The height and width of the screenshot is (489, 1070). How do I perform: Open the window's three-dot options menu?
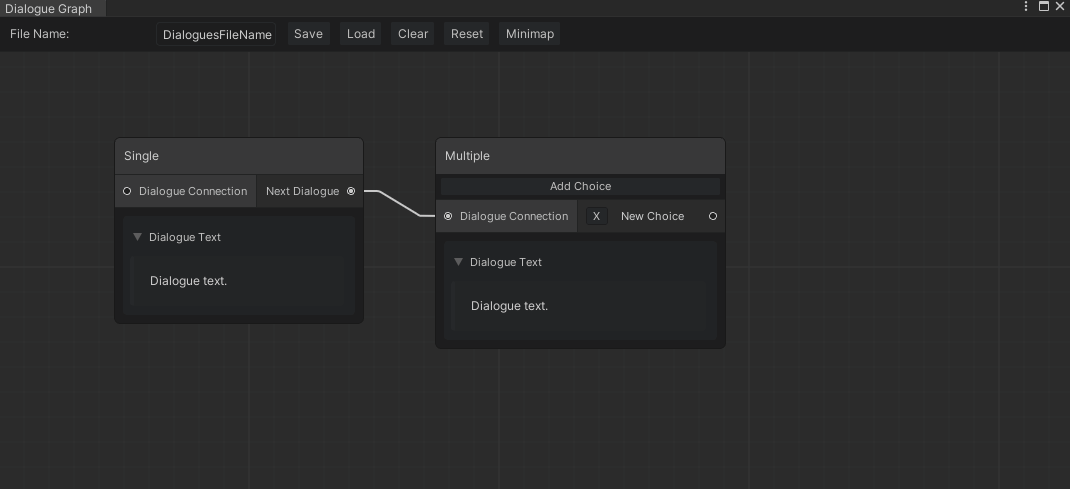click(x=1026, y=7)
